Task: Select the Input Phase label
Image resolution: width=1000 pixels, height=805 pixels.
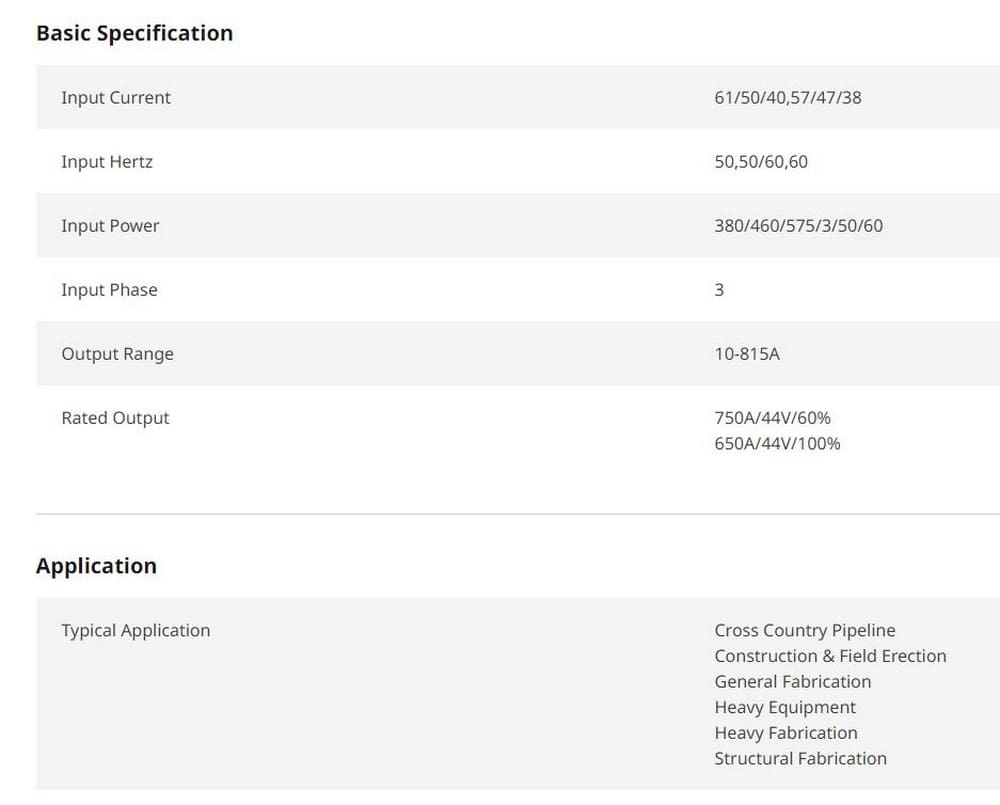Action: point(109,290)
